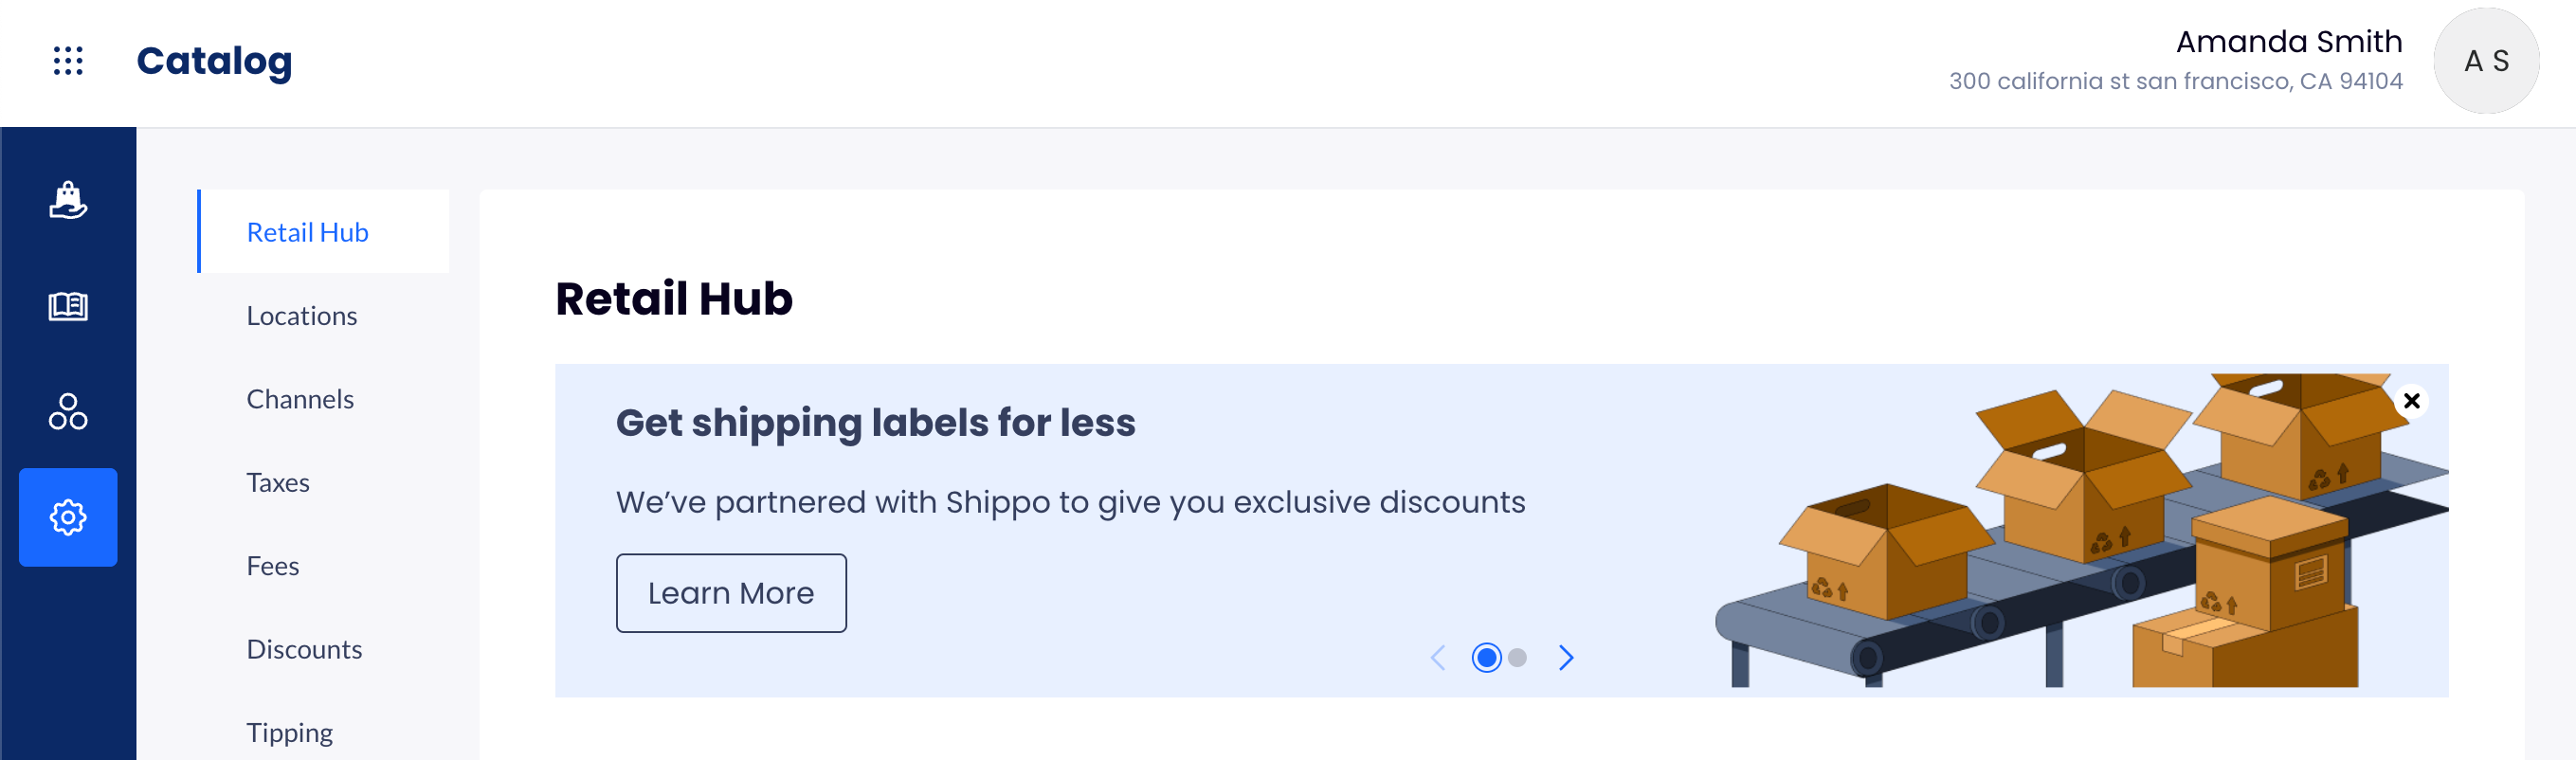Open the catalog book icon in sidebar
The width and height of the screenshot is (2576, 760).
click(x=68, y=306)
